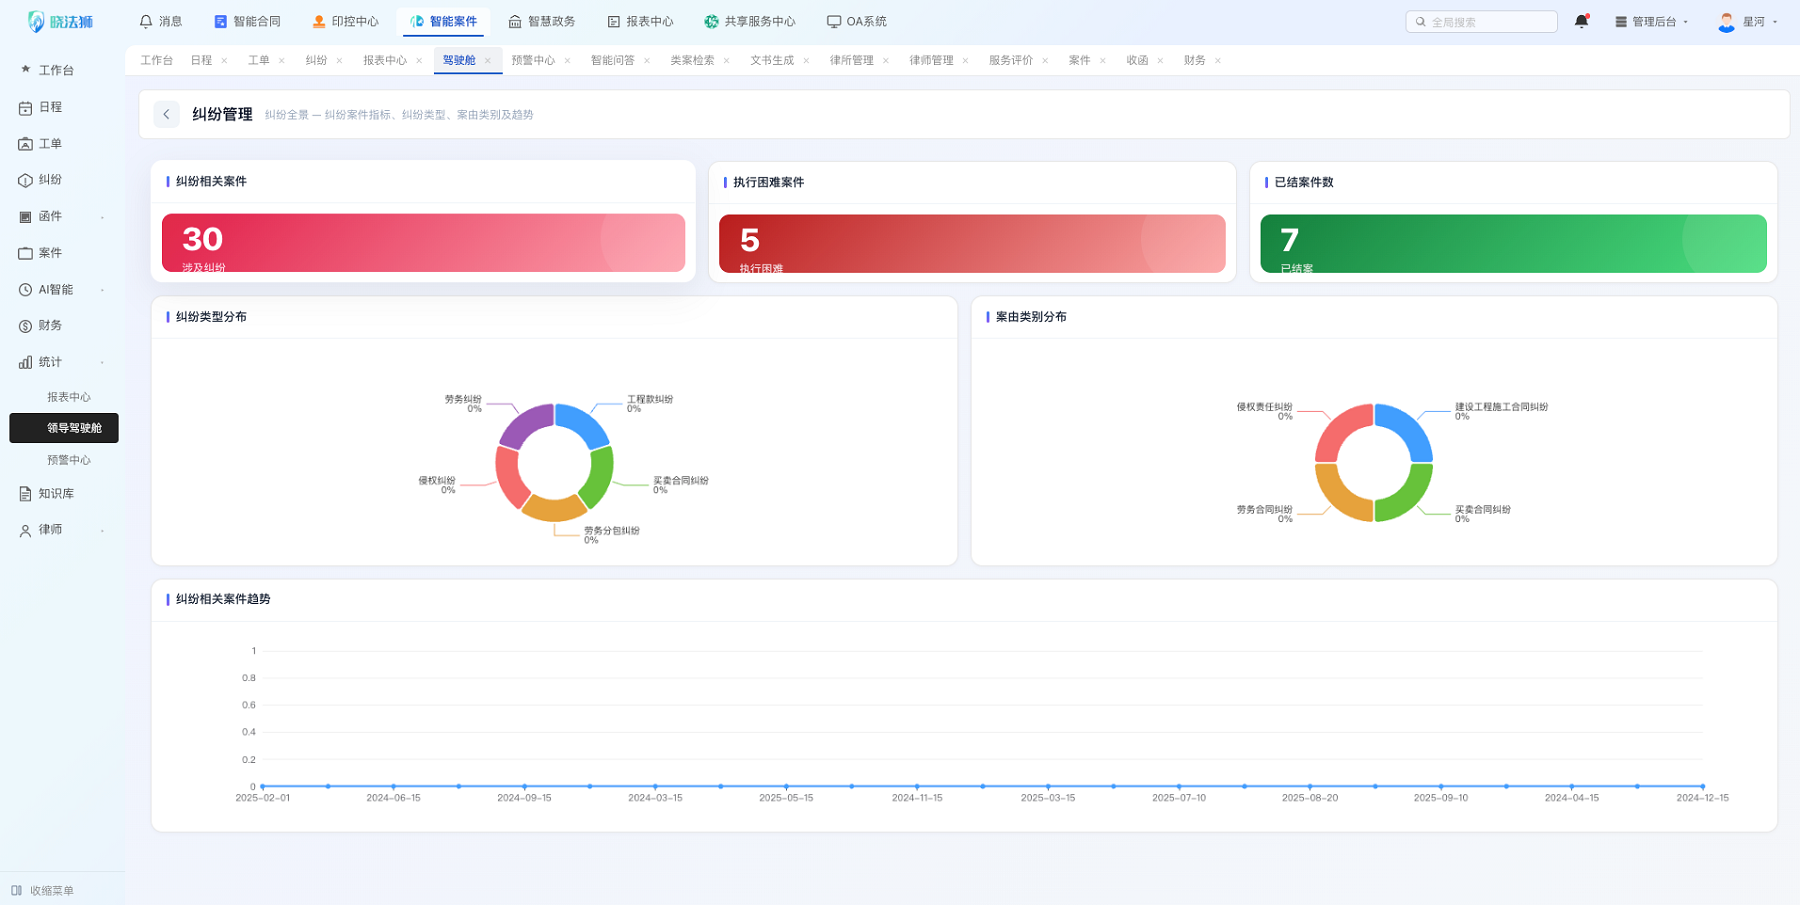Open the notification bell icon
The height and width of the screenshot is (905, 1800).
[1581, 21]
